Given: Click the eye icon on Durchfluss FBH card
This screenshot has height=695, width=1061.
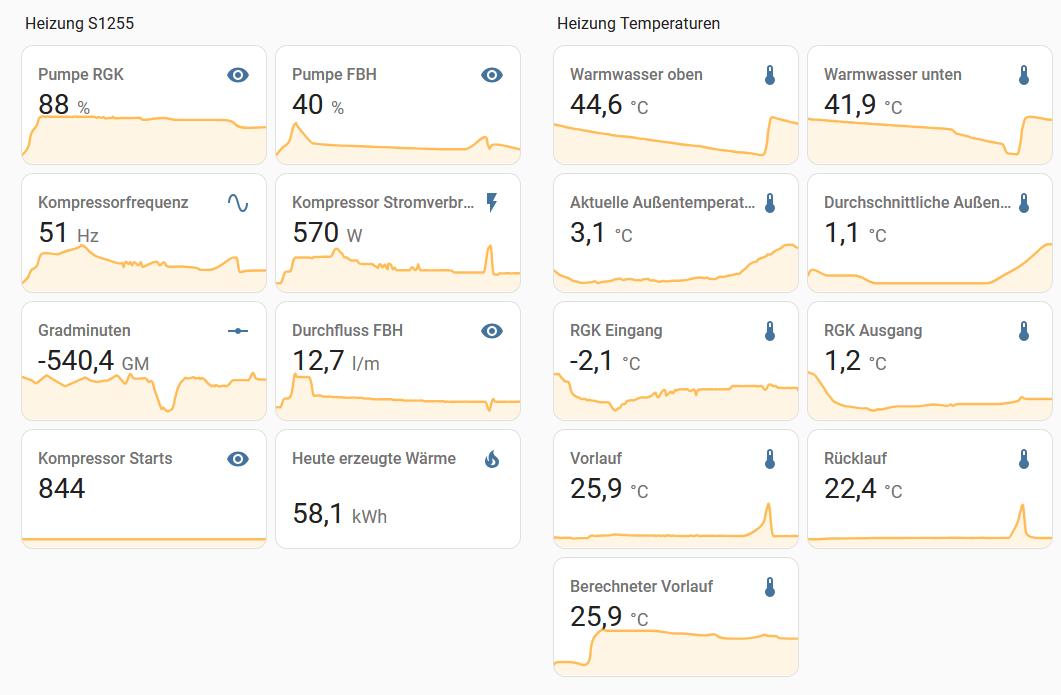Looking at the screenshot, I should (491, 331).
